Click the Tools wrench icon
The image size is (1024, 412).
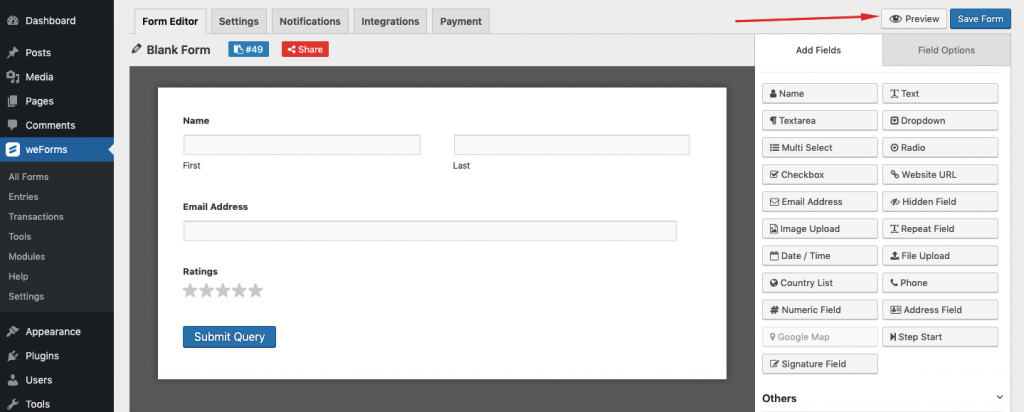(12, 404)
